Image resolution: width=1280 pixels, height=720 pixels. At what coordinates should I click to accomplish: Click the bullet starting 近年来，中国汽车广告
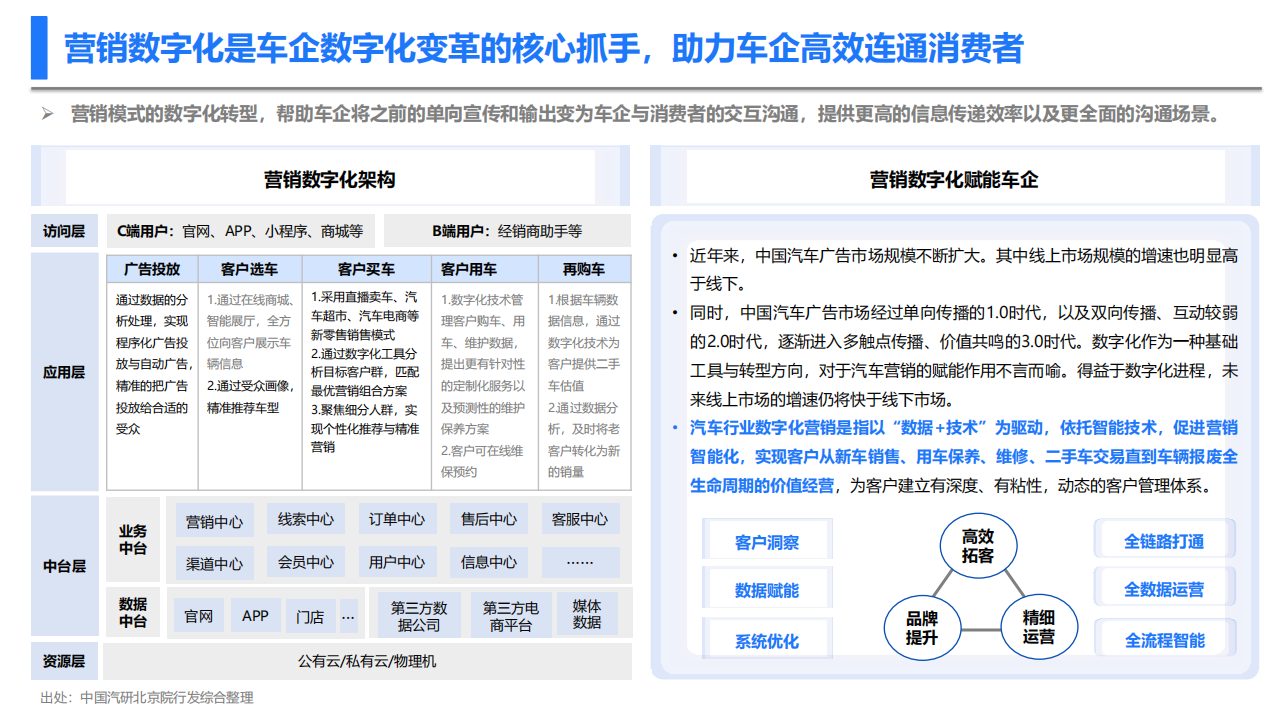click(x=964, y=269)
